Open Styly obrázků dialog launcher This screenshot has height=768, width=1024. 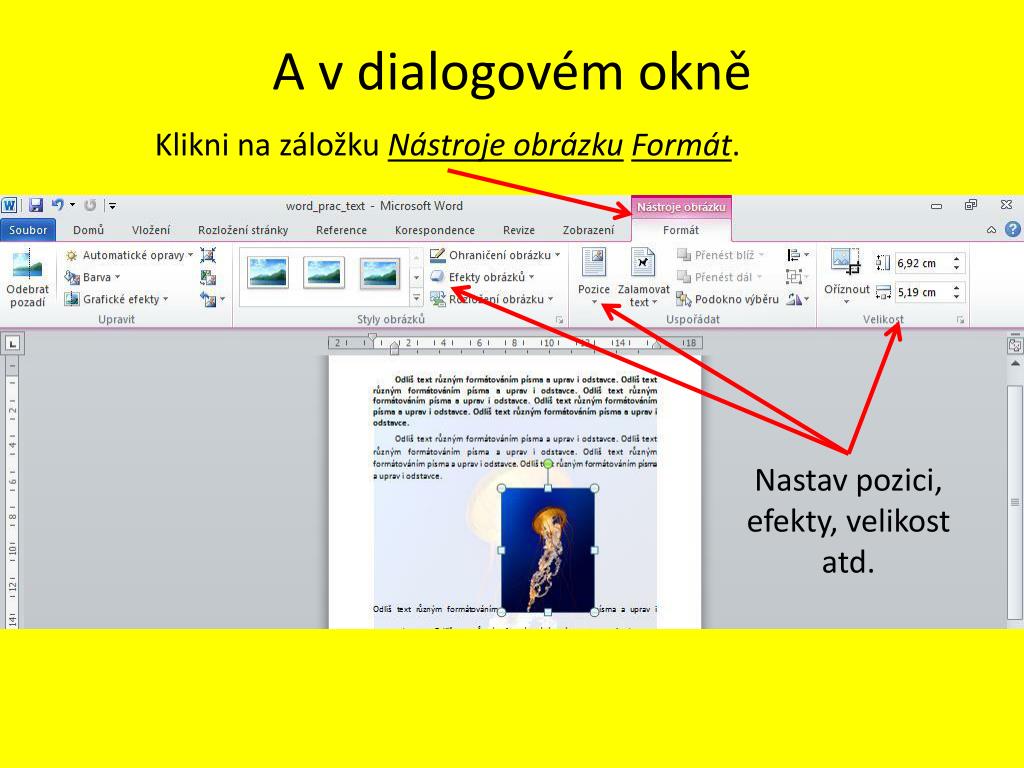(559, 320)
